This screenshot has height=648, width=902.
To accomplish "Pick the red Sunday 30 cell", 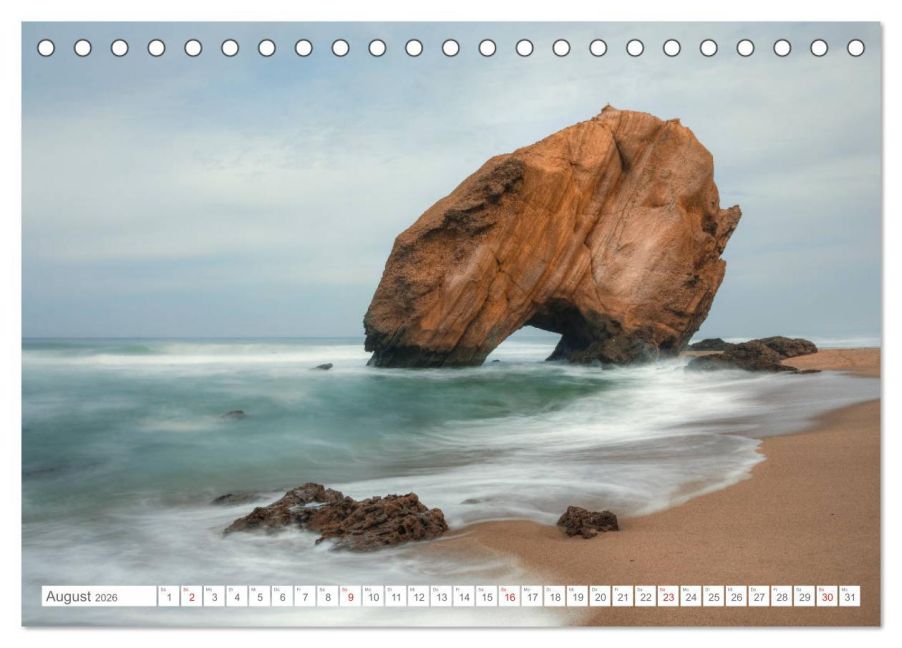I will pos(826,597).
